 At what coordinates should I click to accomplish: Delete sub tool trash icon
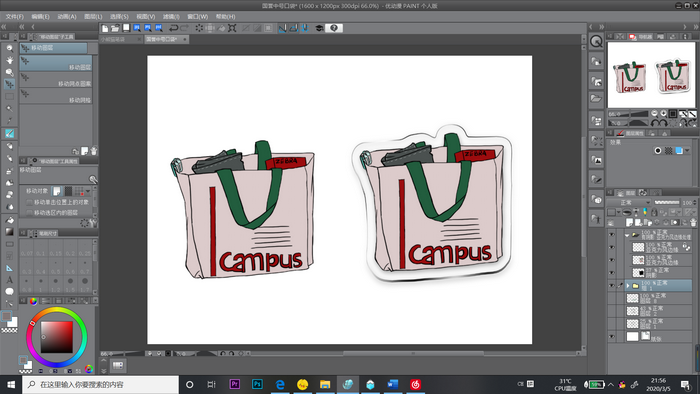[94, 151]
